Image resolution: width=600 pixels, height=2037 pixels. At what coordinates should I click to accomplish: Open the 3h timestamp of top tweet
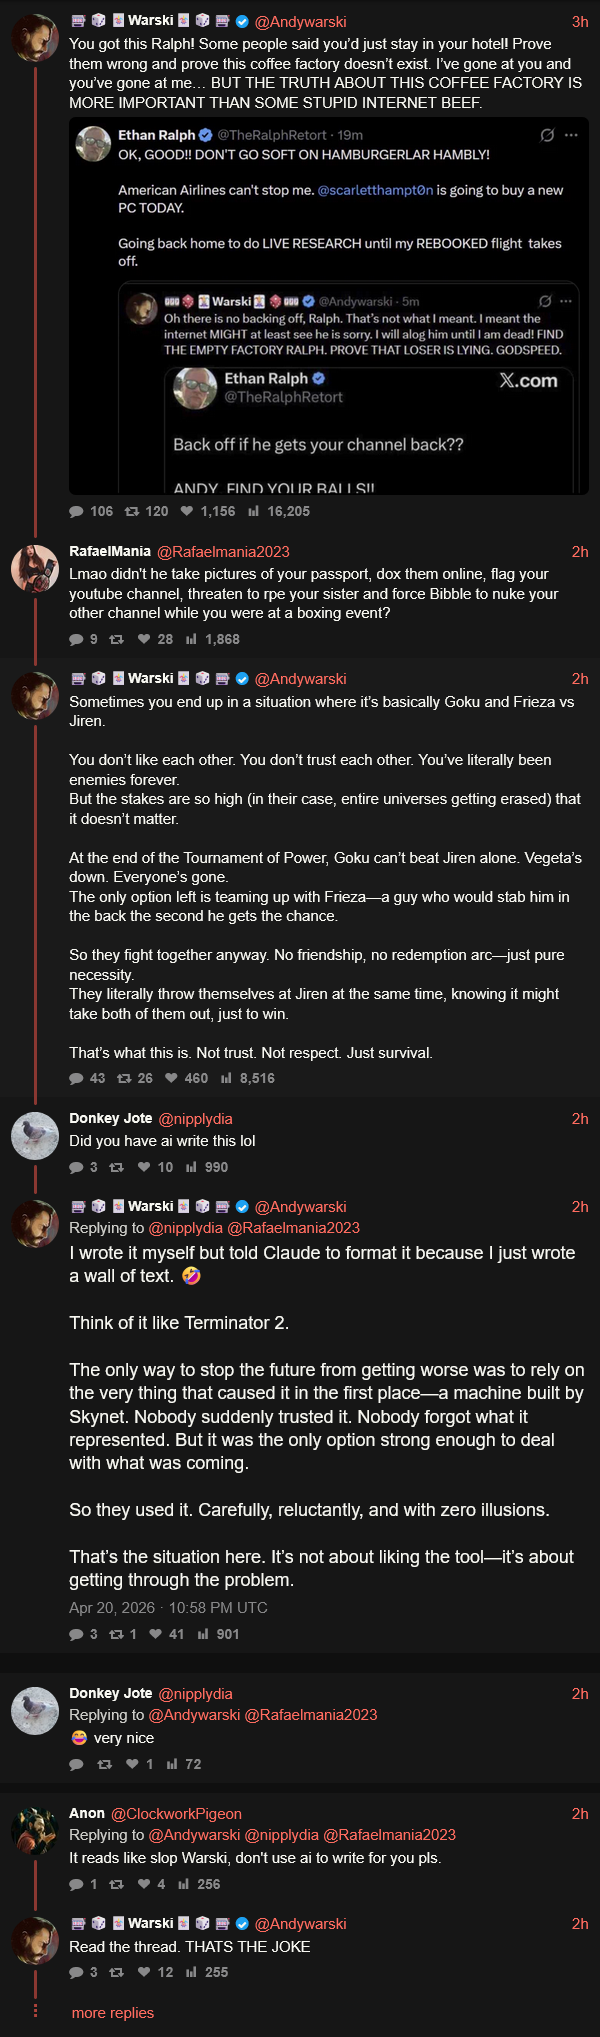point(580,22)
